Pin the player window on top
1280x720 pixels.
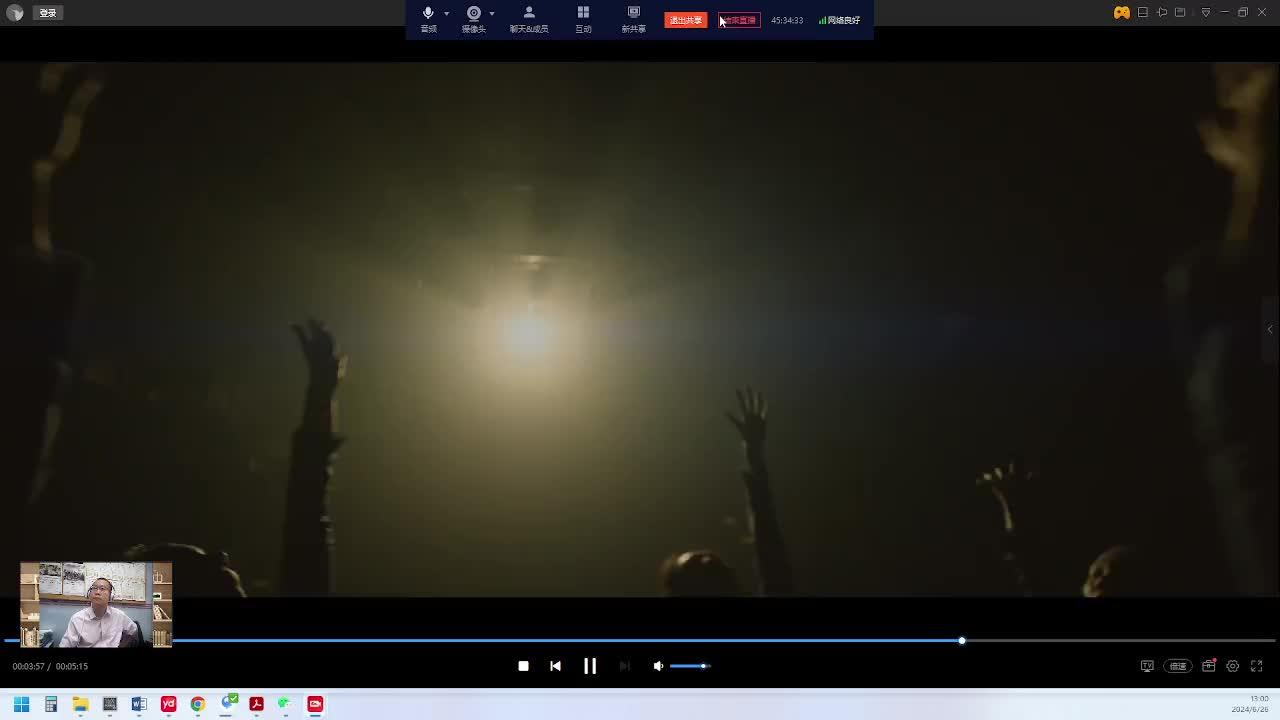(x=1162, y=12)
